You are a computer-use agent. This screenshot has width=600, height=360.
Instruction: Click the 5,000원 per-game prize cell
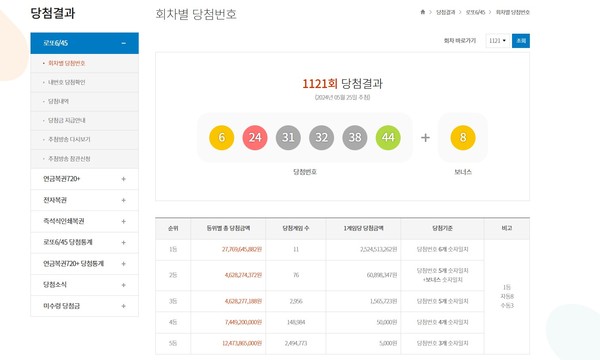point(363,343)
